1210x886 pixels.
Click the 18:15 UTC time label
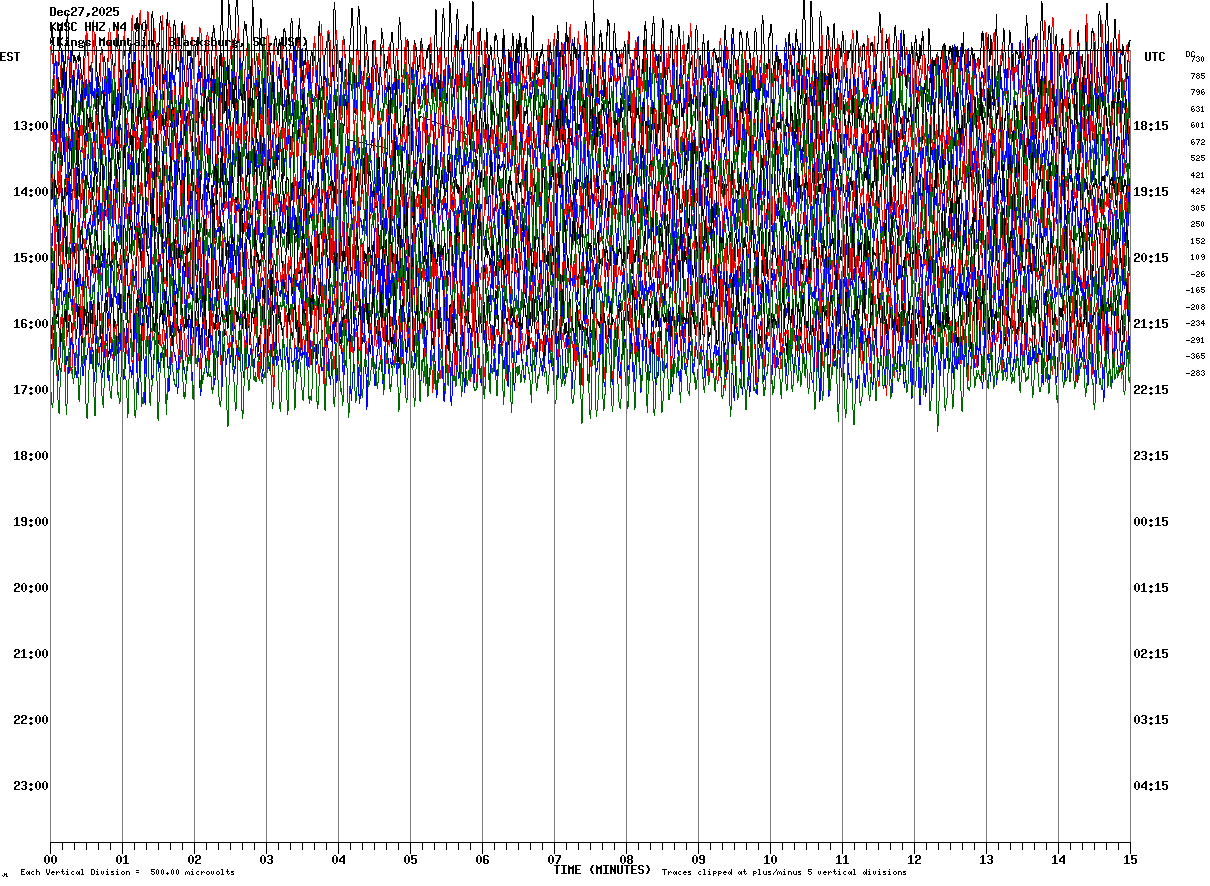(x=1150, y=126)
